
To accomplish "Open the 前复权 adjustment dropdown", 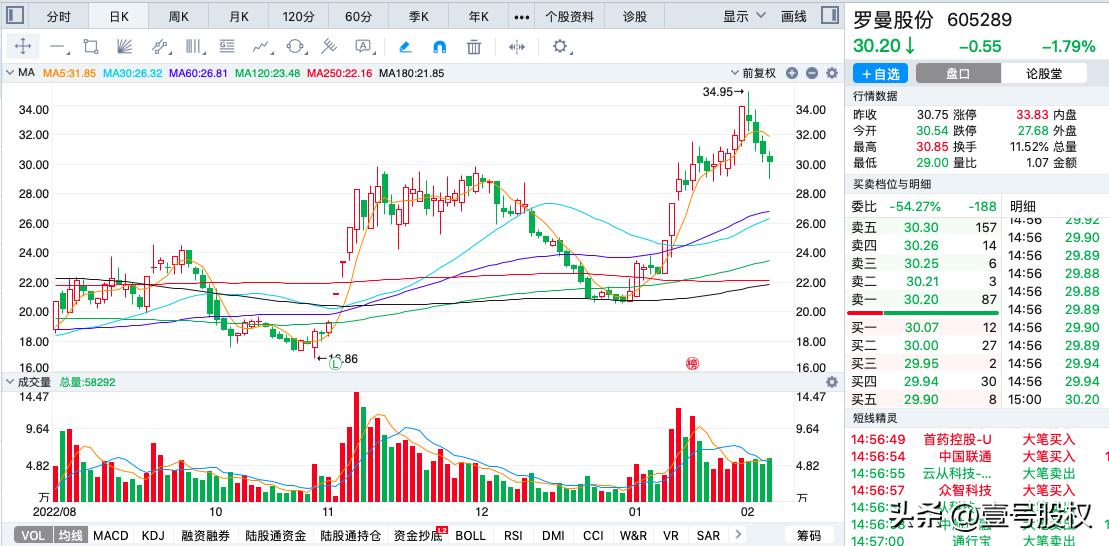I will pos(755,73).
